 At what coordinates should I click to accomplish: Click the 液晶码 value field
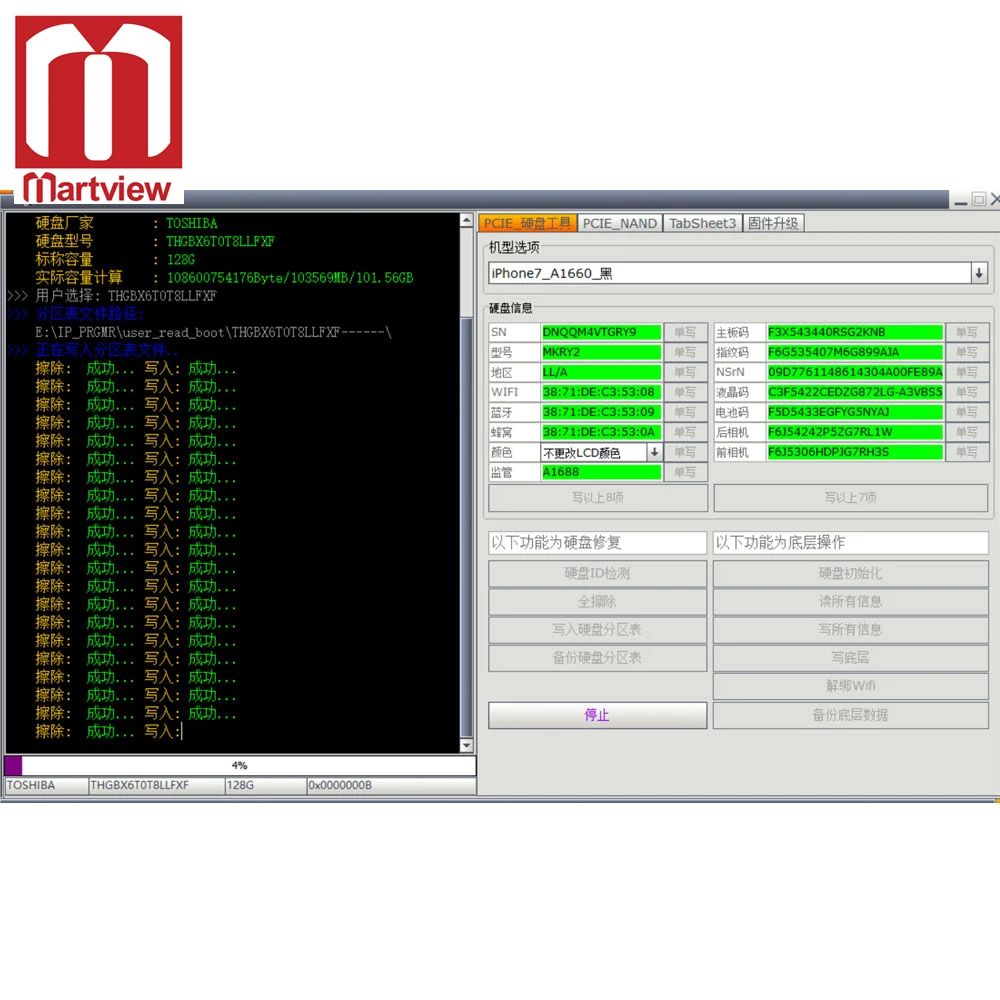pos(855,392)
